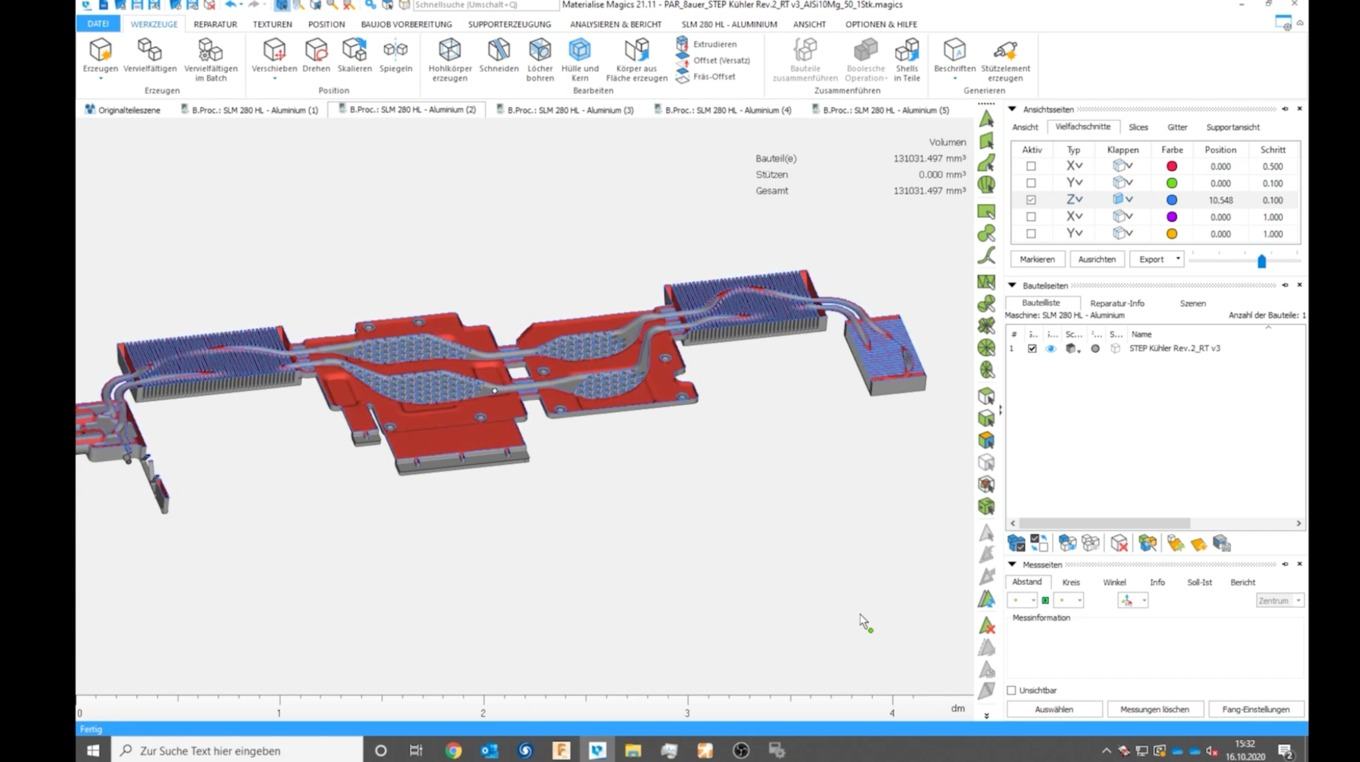The height and width of the screenshot is (762, 1360).
Task: Collapse the Bauteilseiten panel
Action: pyautogui.click(x=1012, y=285)
